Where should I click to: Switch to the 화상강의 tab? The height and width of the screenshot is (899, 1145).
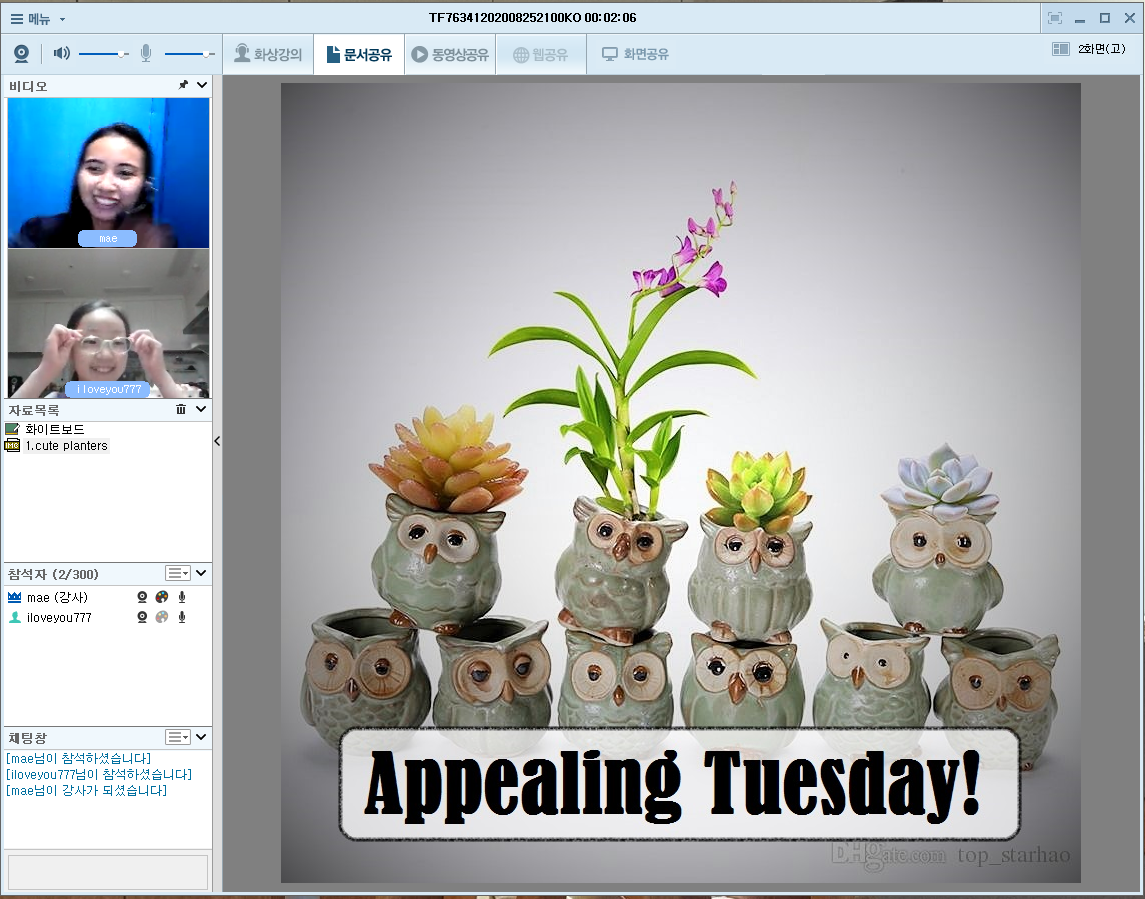point(268,55)
